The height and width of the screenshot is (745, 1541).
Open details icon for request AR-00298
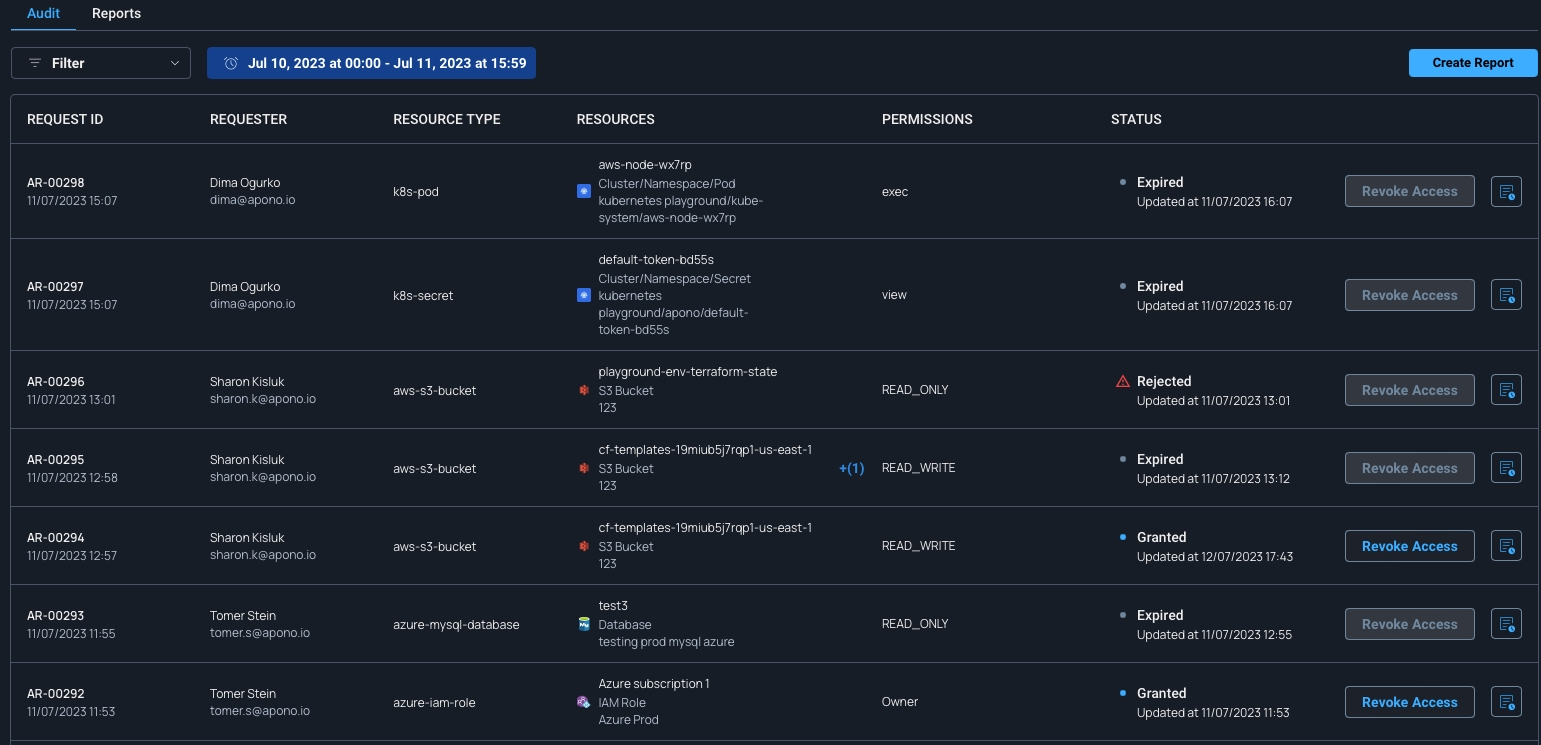tap(1506, 191)
